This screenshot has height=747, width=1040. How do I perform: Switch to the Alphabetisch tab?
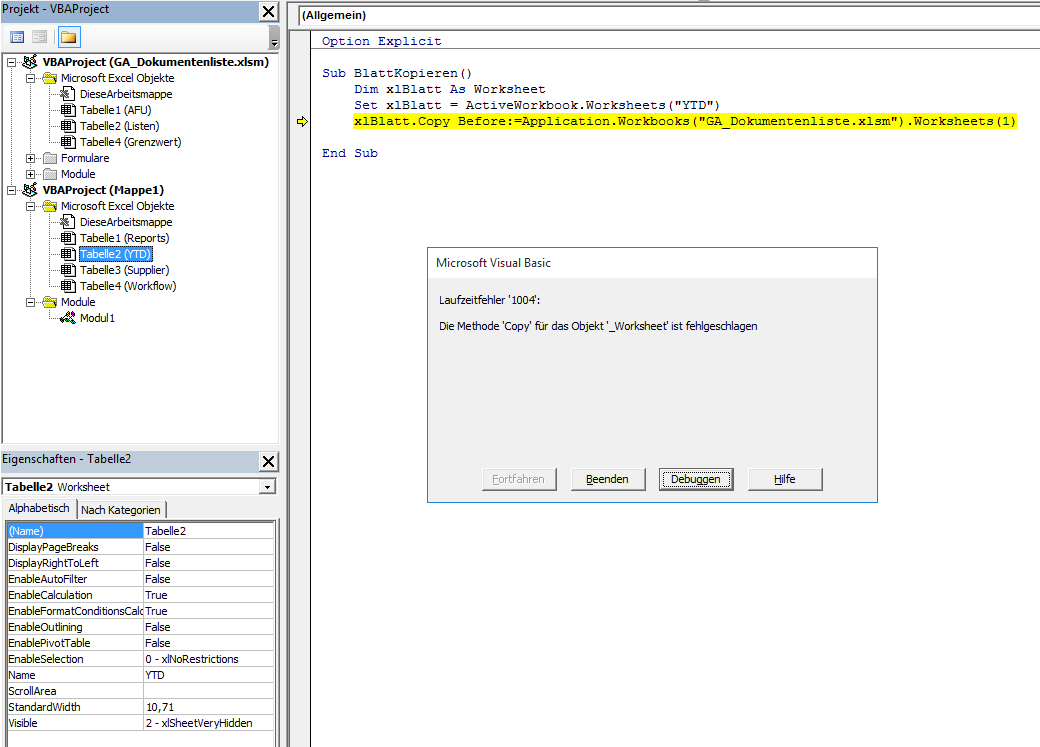pos(39,509)
